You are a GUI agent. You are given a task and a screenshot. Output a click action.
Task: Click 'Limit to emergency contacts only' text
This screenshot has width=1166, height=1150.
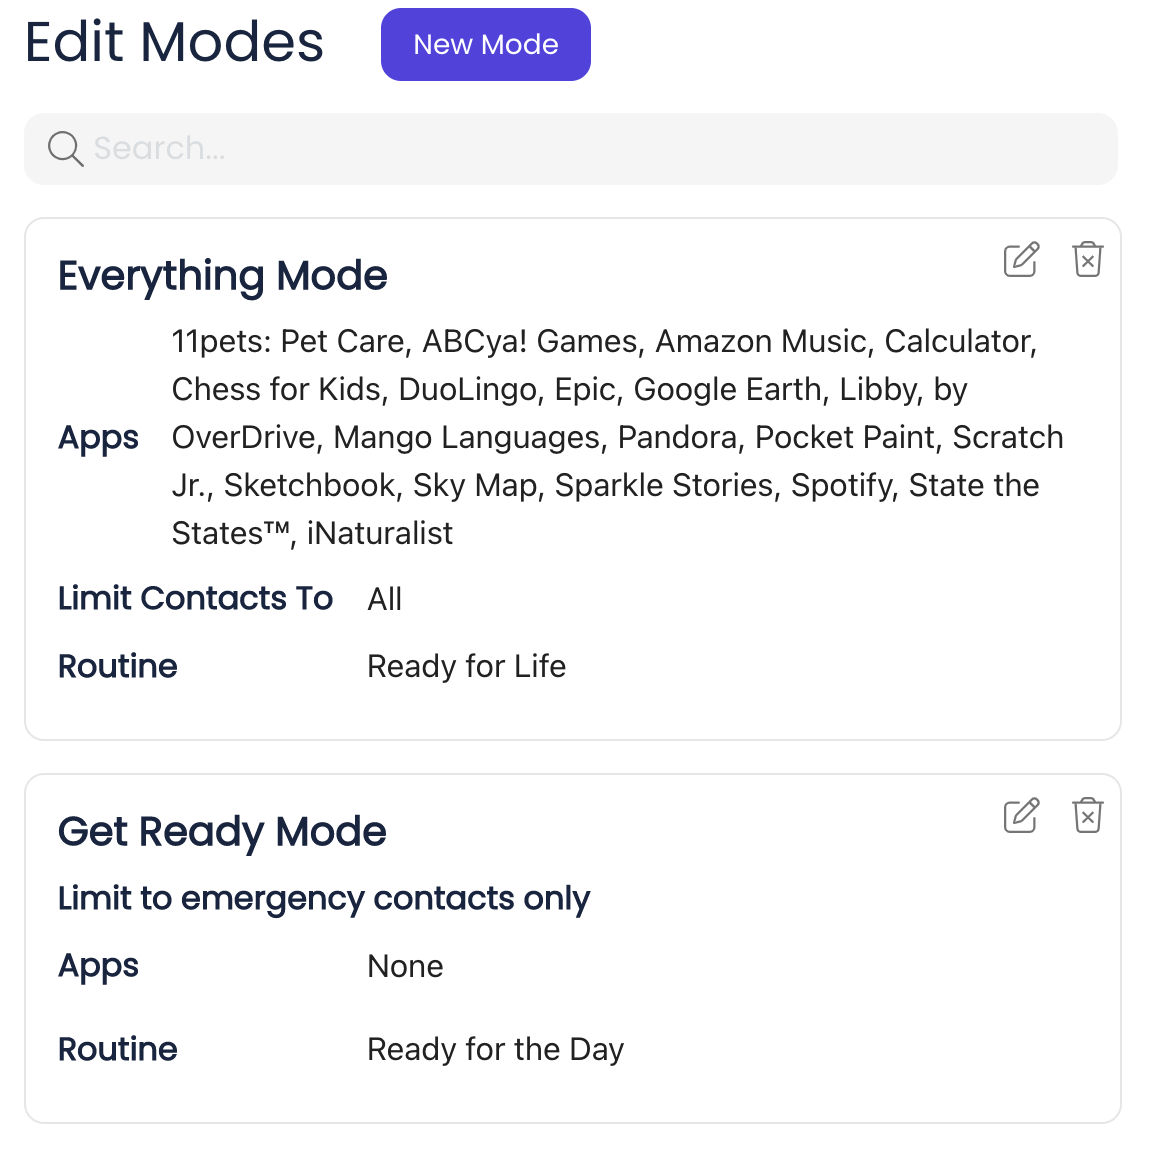pos(324,899)
